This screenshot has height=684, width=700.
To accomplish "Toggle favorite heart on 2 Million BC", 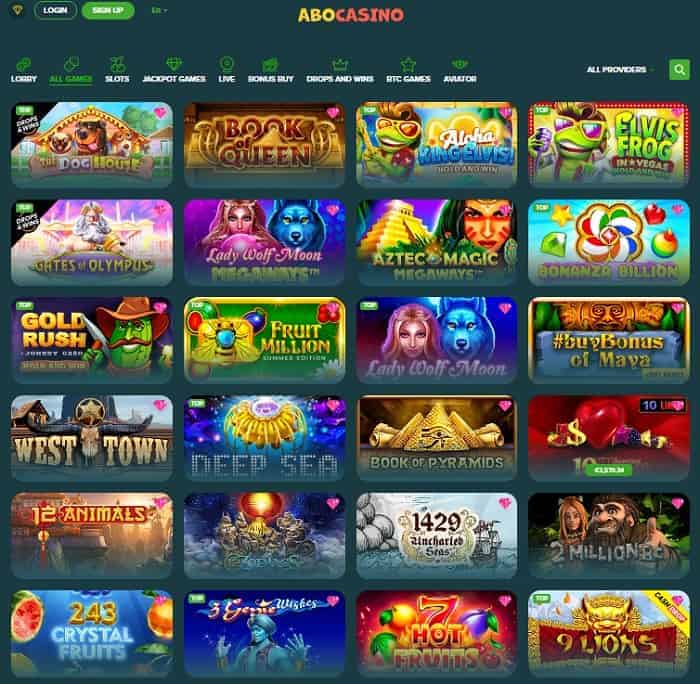I will (x=677, y=503).
